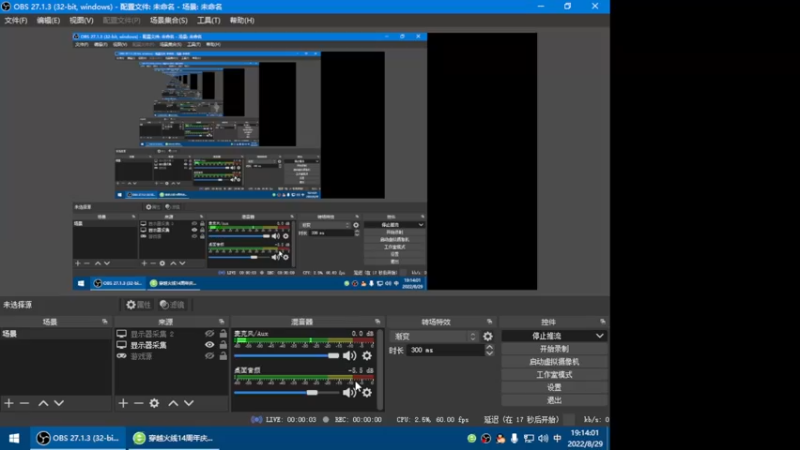
Task: Open the 麦克风/Aux audio settings gear
Action: [367, 356]
